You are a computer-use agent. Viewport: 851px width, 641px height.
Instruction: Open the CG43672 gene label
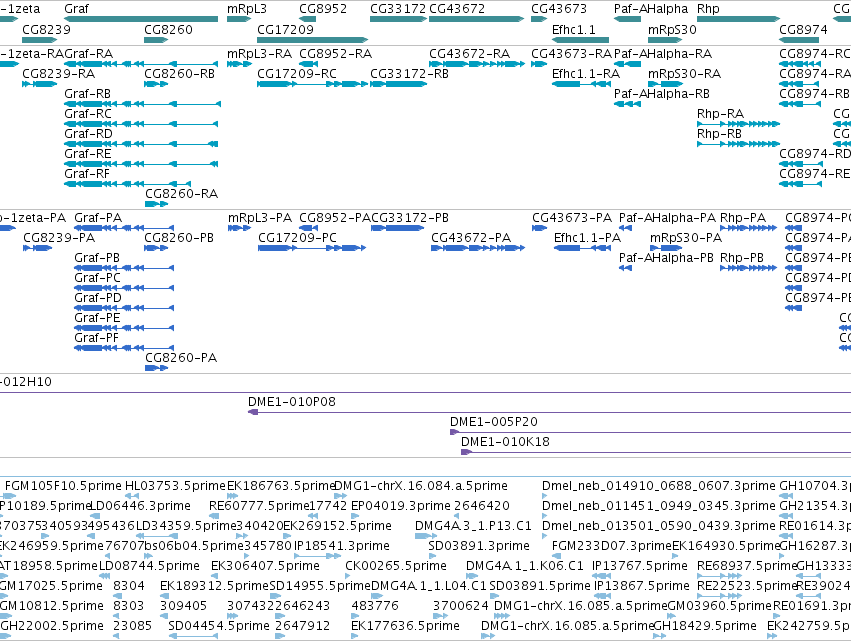point(457,9)
